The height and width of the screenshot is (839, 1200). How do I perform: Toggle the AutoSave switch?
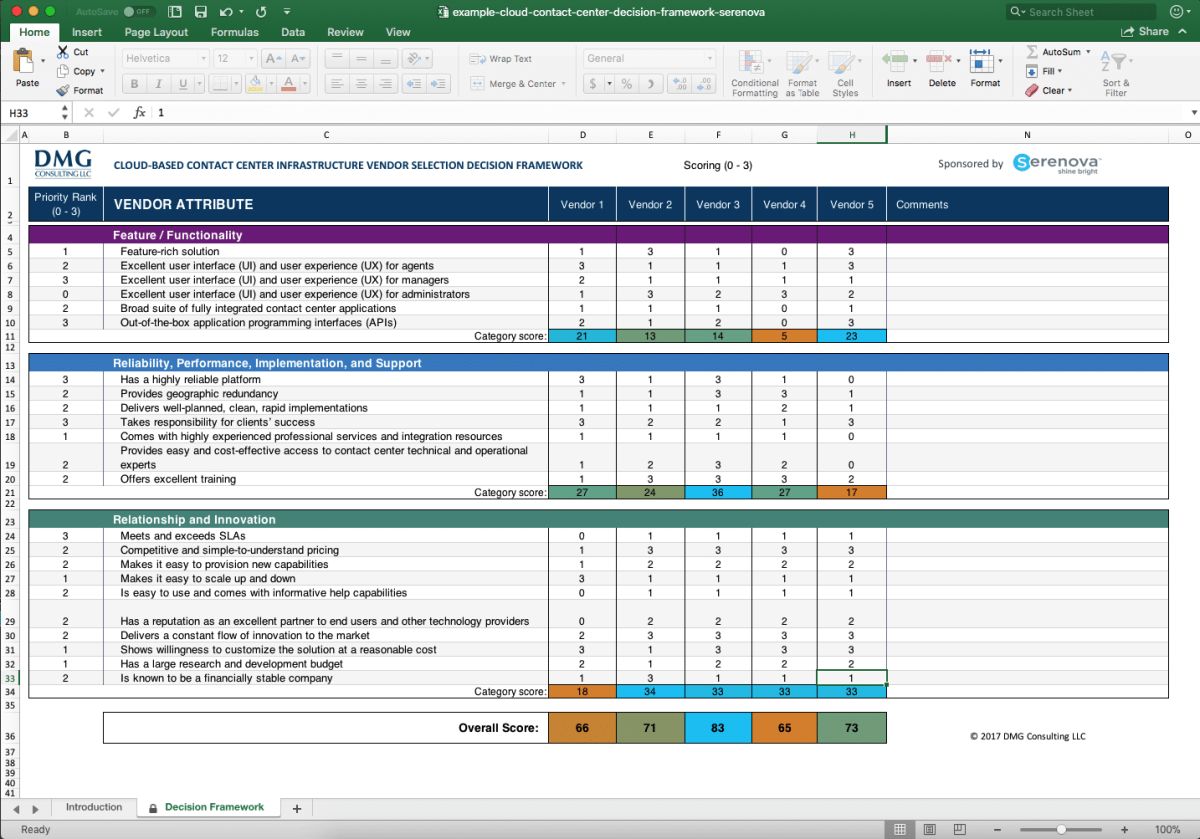click(x=141, y=12)
